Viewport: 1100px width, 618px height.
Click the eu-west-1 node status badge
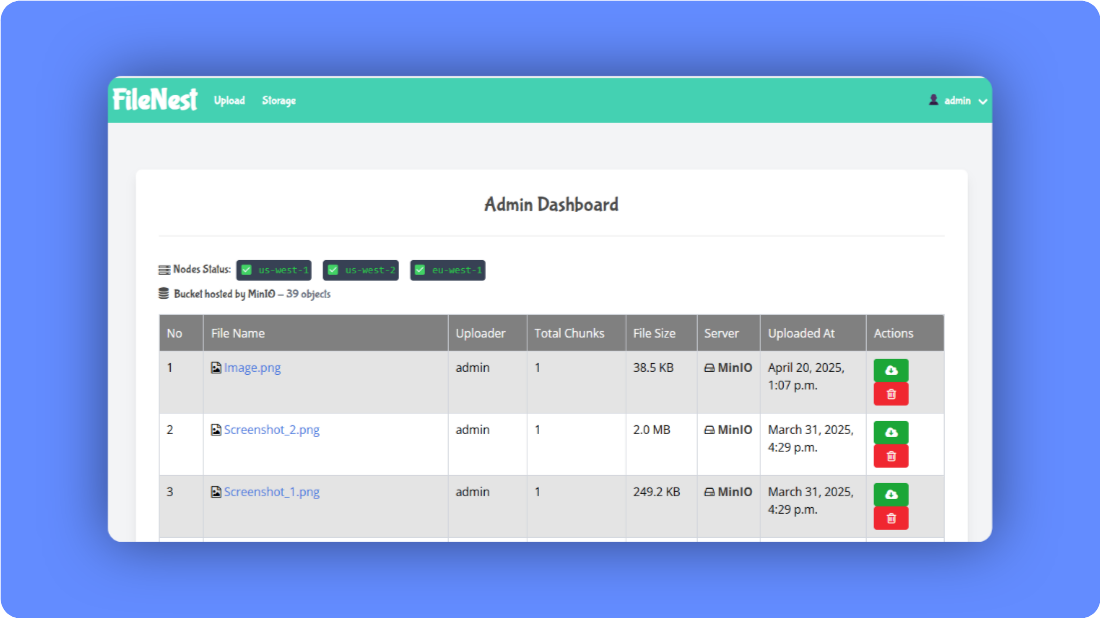448,270
